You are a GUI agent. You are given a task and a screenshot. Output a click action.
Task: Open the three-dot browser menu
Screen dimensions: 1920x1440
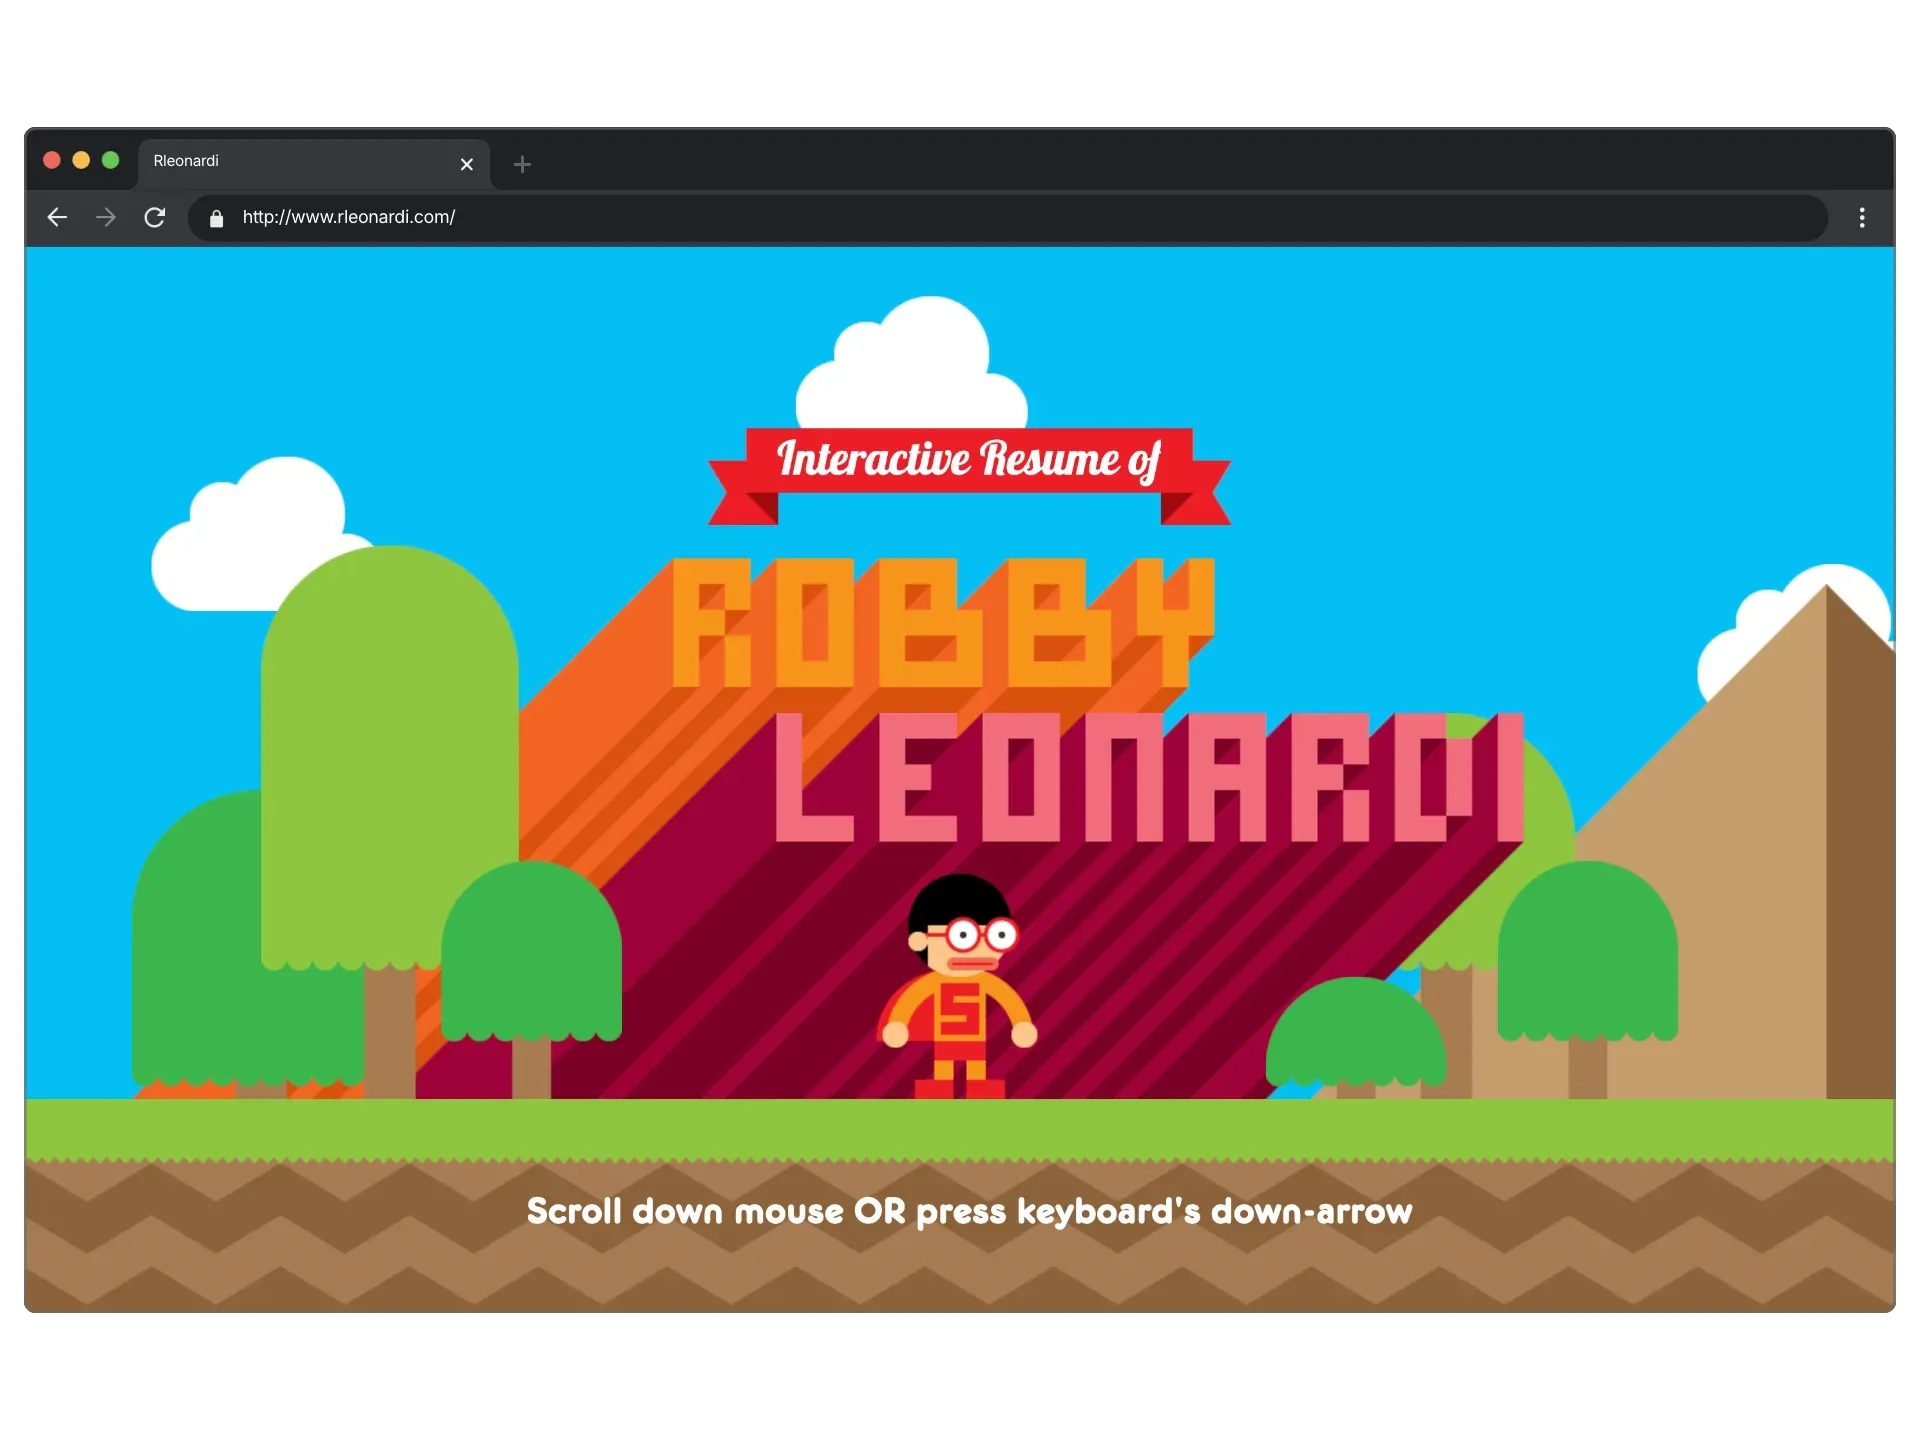coord(1861,217)
